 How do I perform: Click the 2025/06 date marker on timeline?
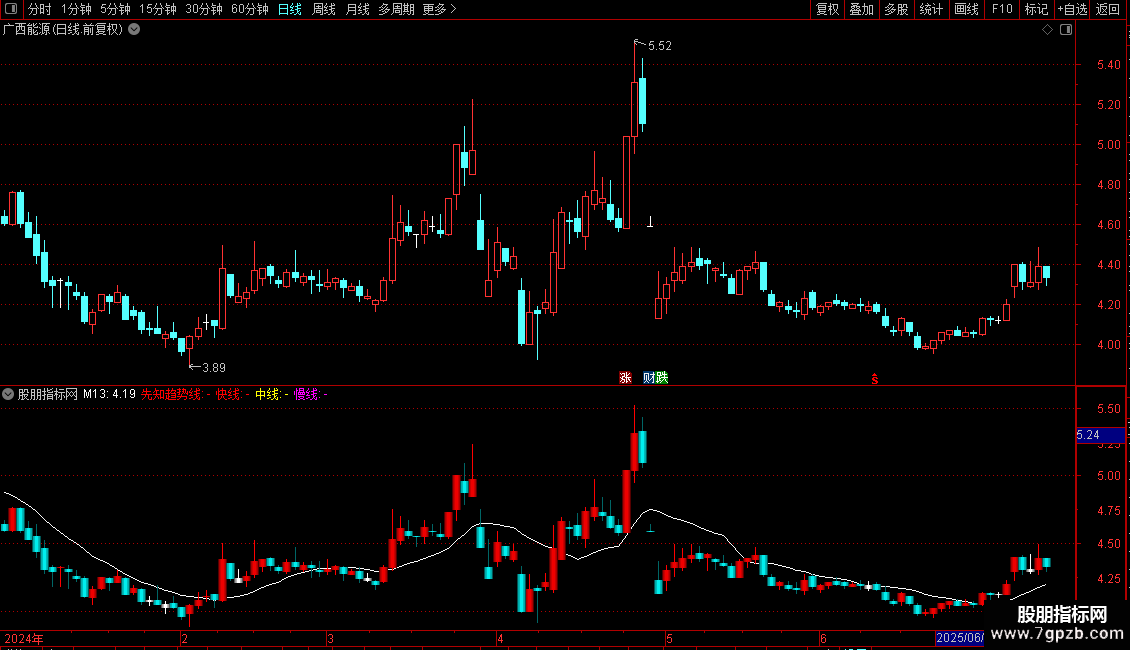pyautogui.click(x=959, y=638)
